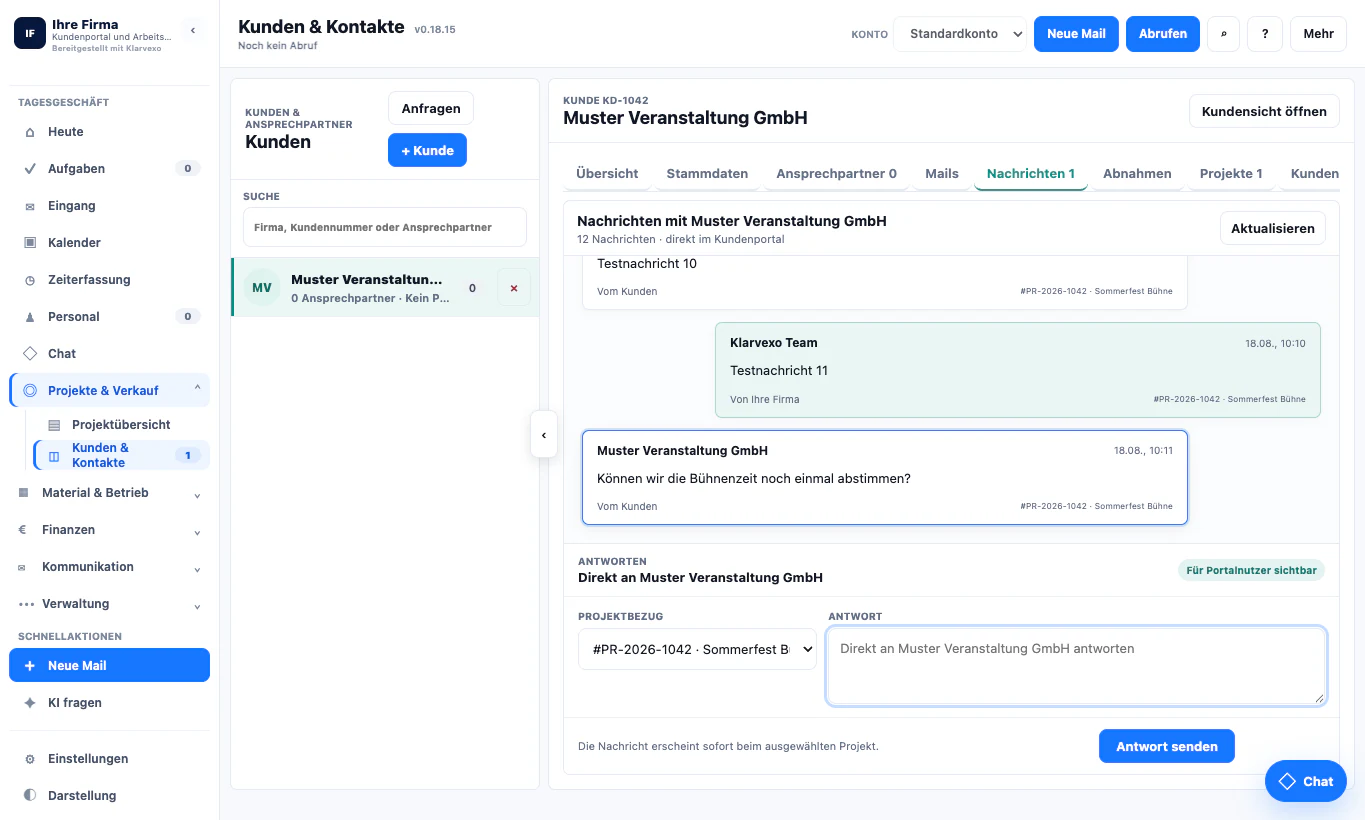
Task: Select the Nachrichten 1 tab
Action: pyautogui.click(x=1031, y=173)
